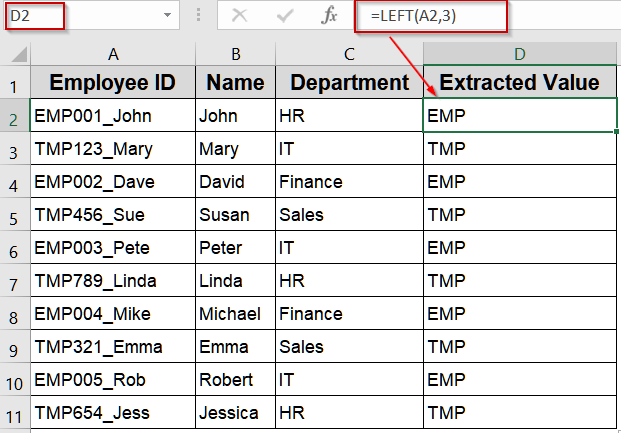
Task: Select row 6 header
Action: tap(15, 247)
